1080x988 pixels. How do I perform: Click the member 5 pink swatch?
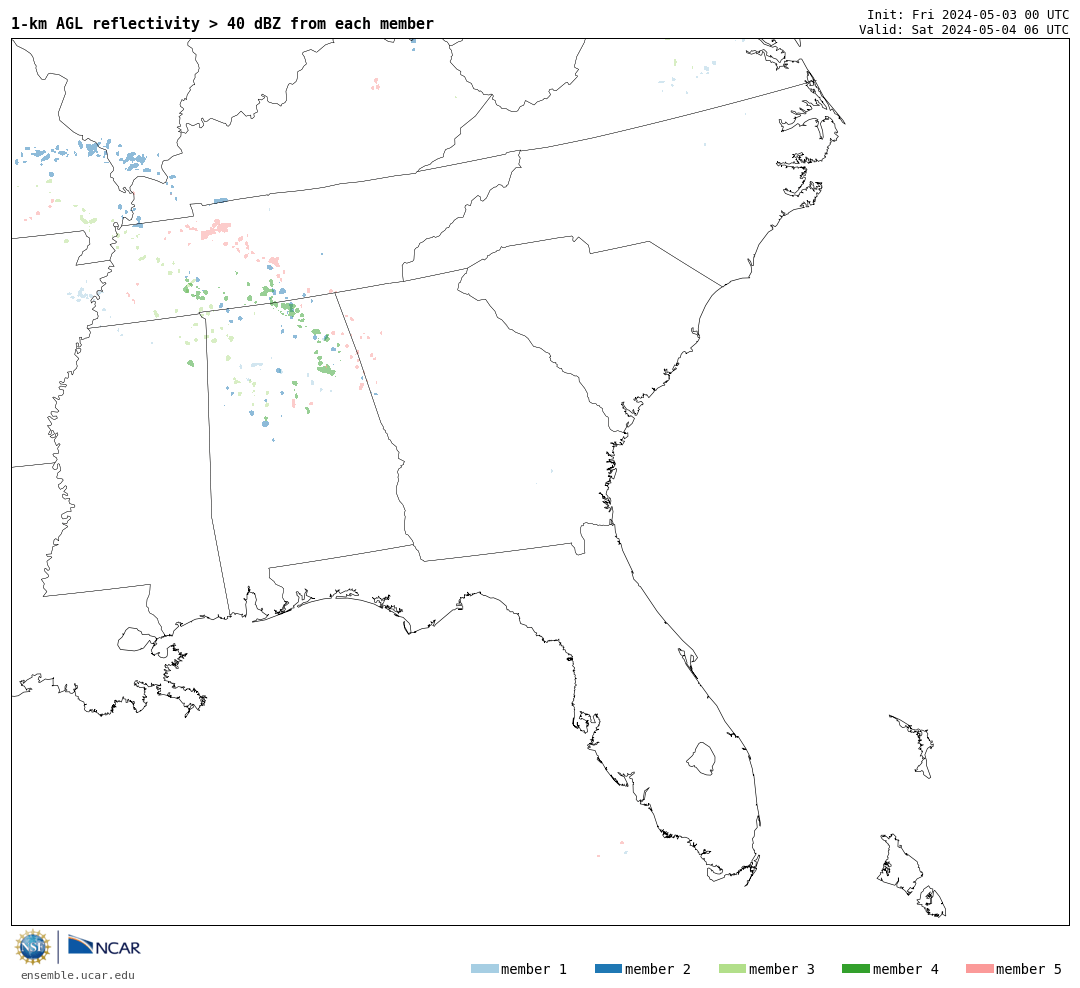coord(979,969)
